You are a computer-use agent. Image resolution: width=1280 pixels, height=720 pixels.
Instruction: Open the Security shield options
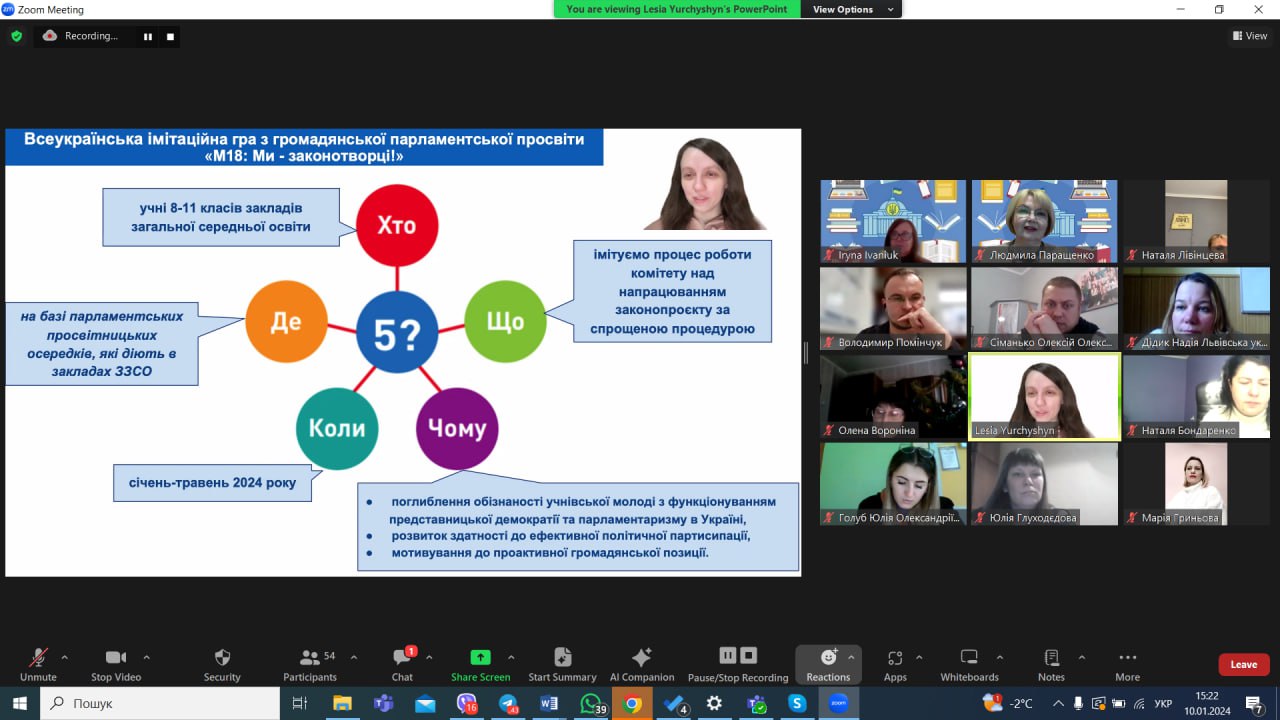click(x=222, y=664)
